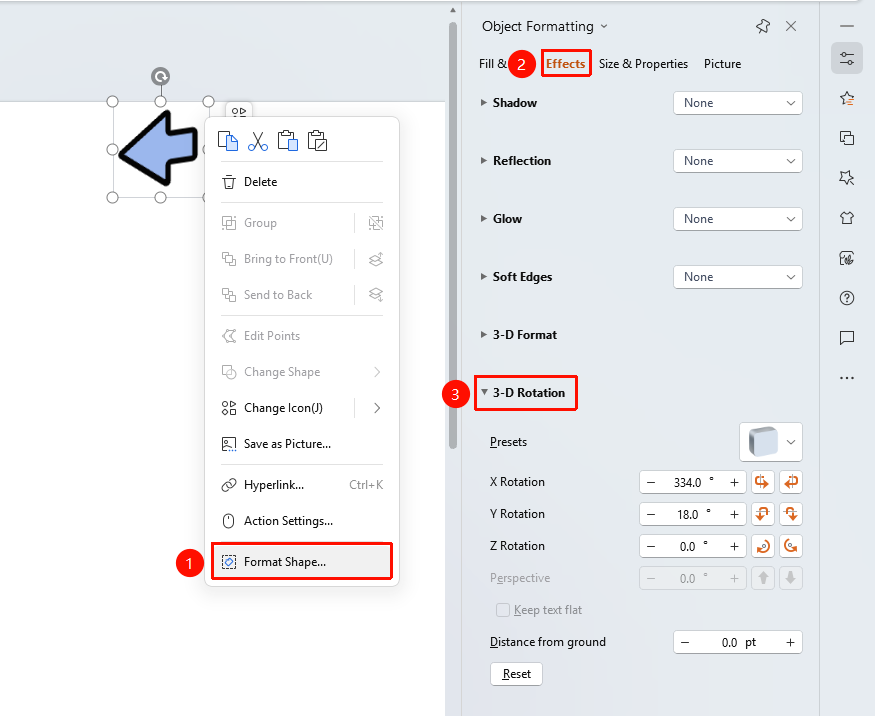Screen dimensions: 875x716
Task: Open the picture-with-leaf sidebar icon
Action: 847,258
